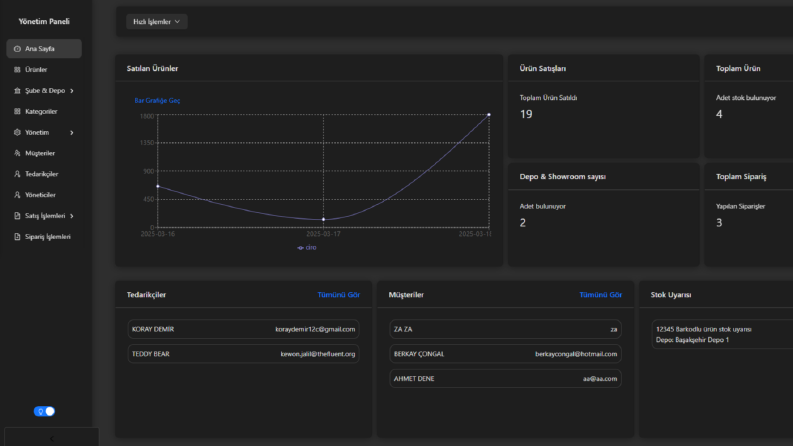
Task: Expand the Satış İşlemleri submenu chevron
Action: click(x=72, y=216)
